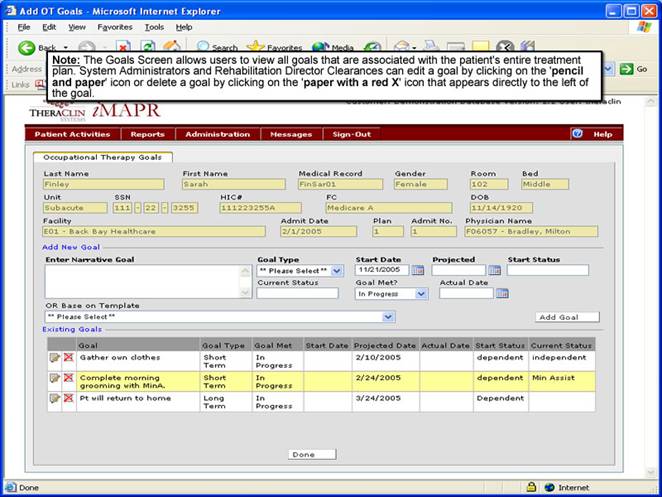The height and width of the screenshot is (497, 662).
Task: Click the browser Back arrow icon
Action: (27, 47)
